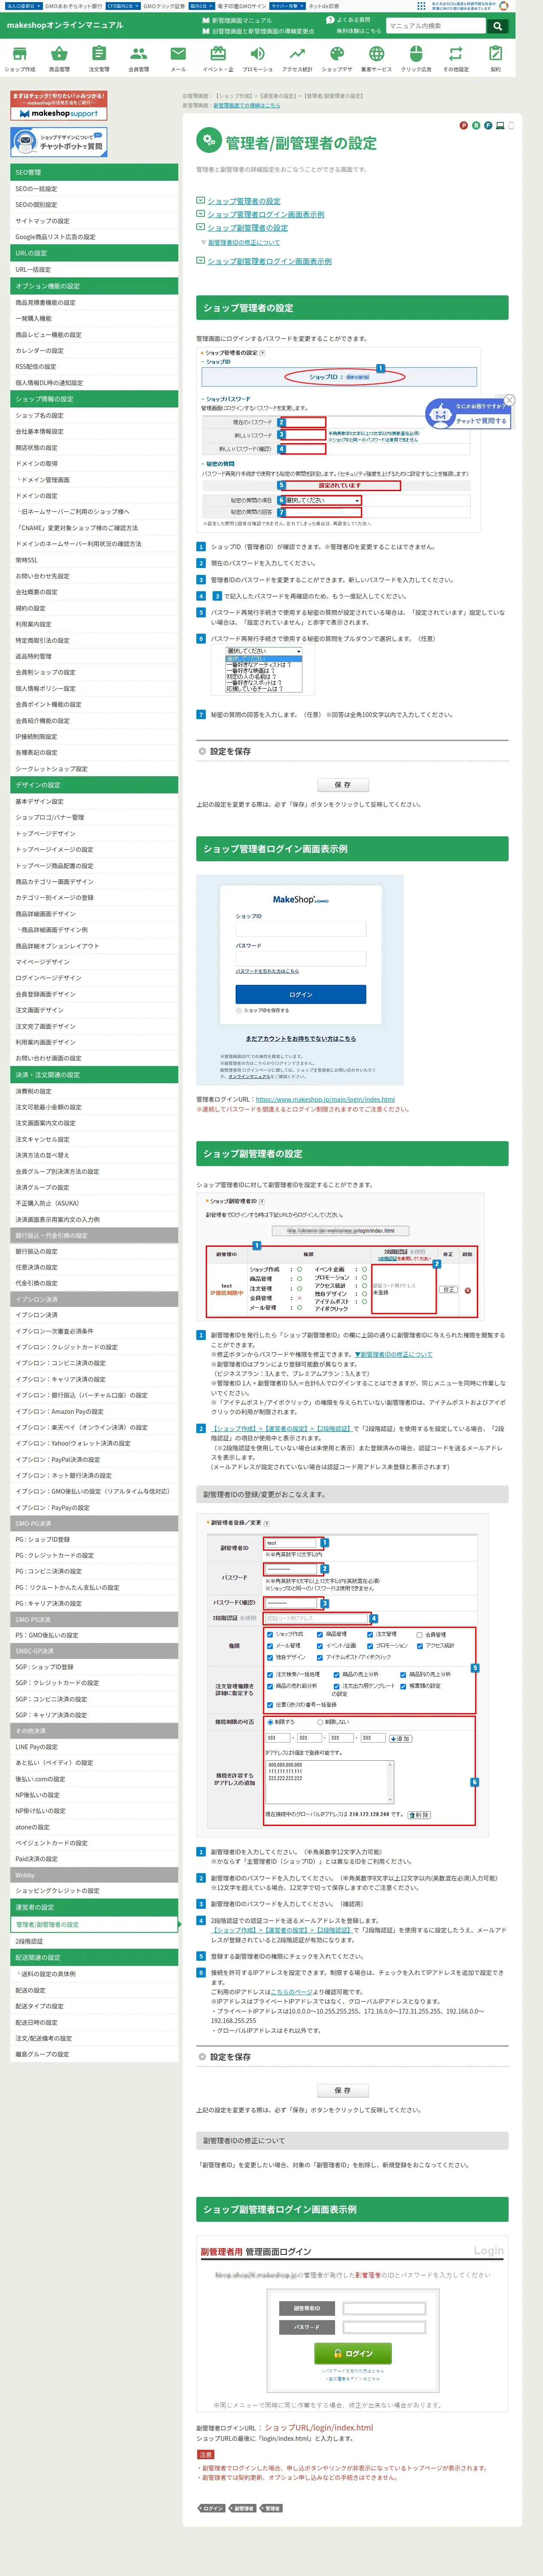Click the teal F plan badge icon

(x=487, y=125)
